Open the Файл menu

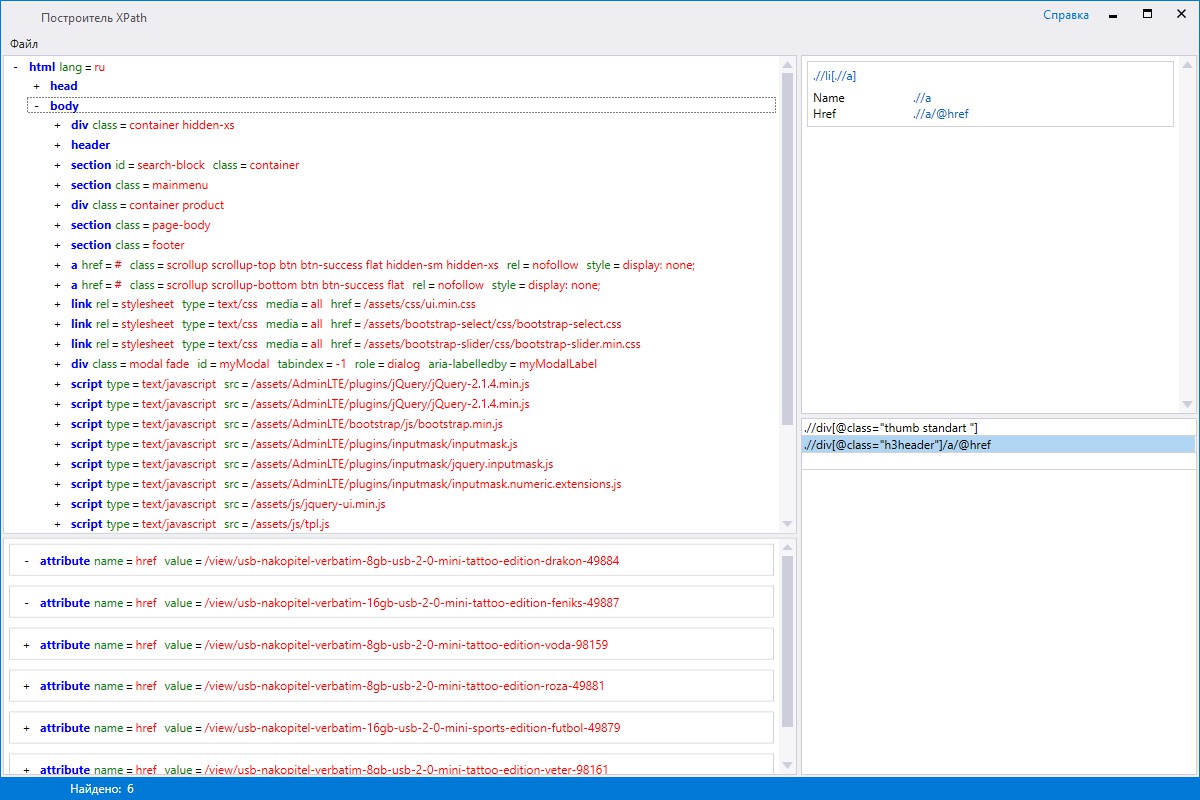(x=24, y=43)
